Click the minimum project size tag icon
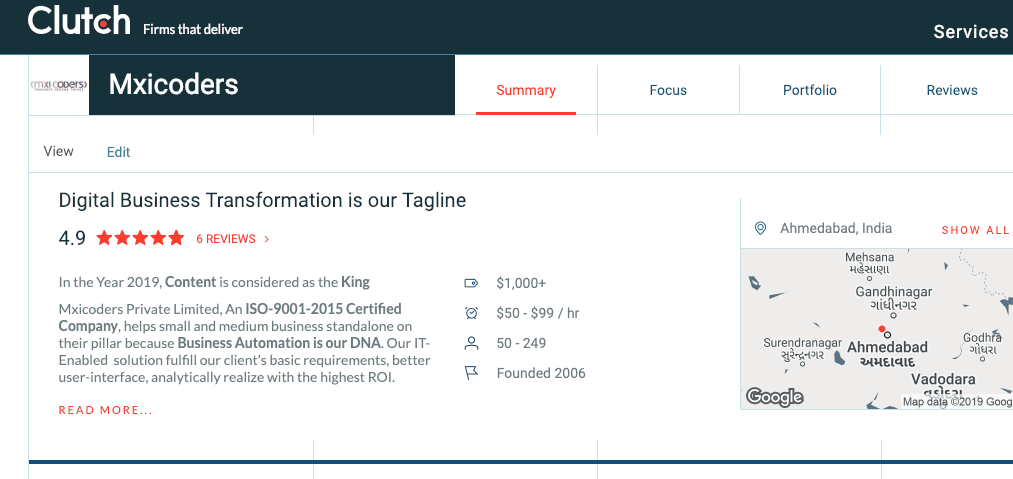The image size is (1013, 479). pos(472,283)
